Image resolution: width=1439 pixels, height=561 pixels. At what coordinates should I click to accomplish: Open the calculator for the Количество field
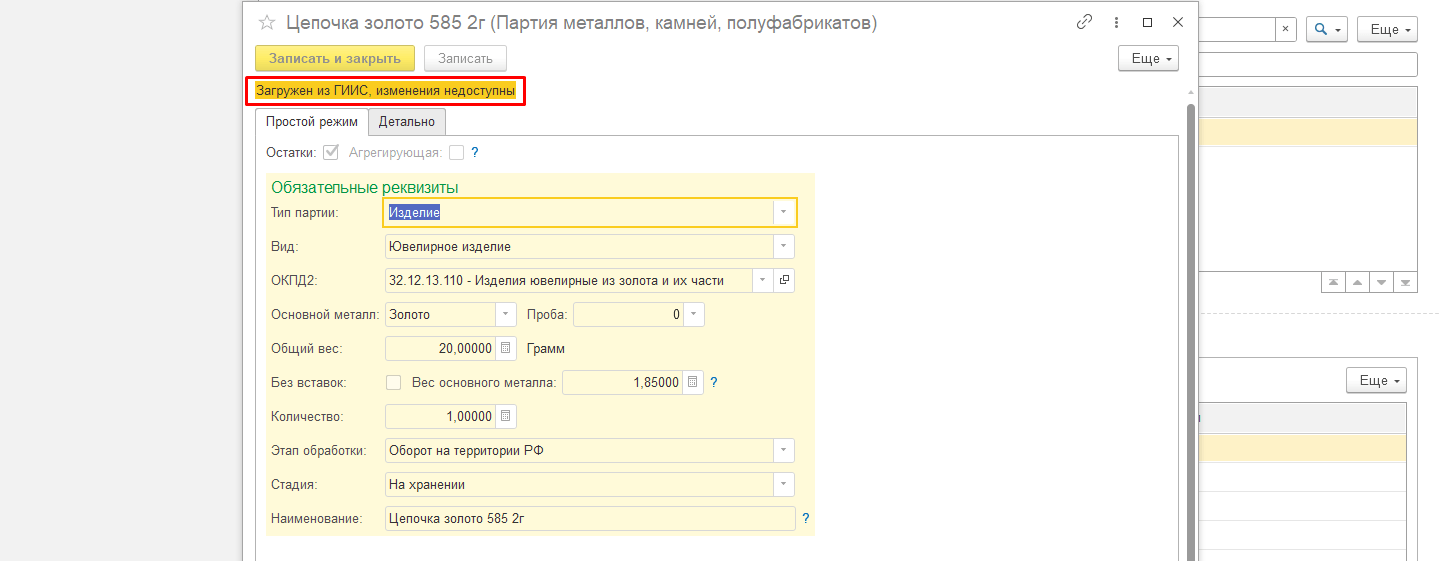(x=506, y=416)
